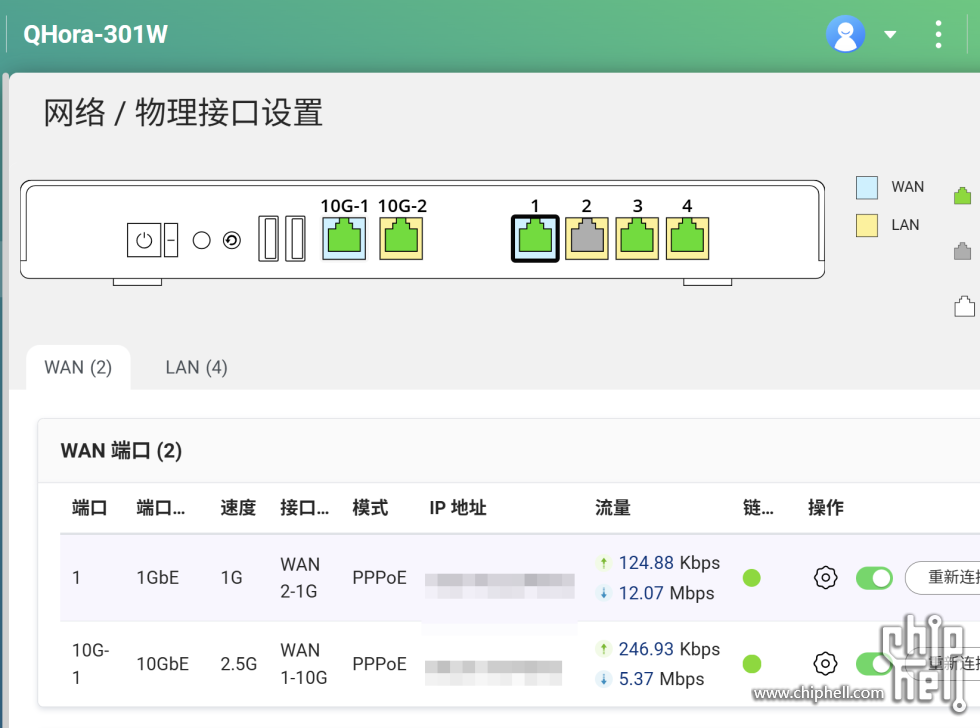Click the white outlined port legend icon

(x=964, y=306)
